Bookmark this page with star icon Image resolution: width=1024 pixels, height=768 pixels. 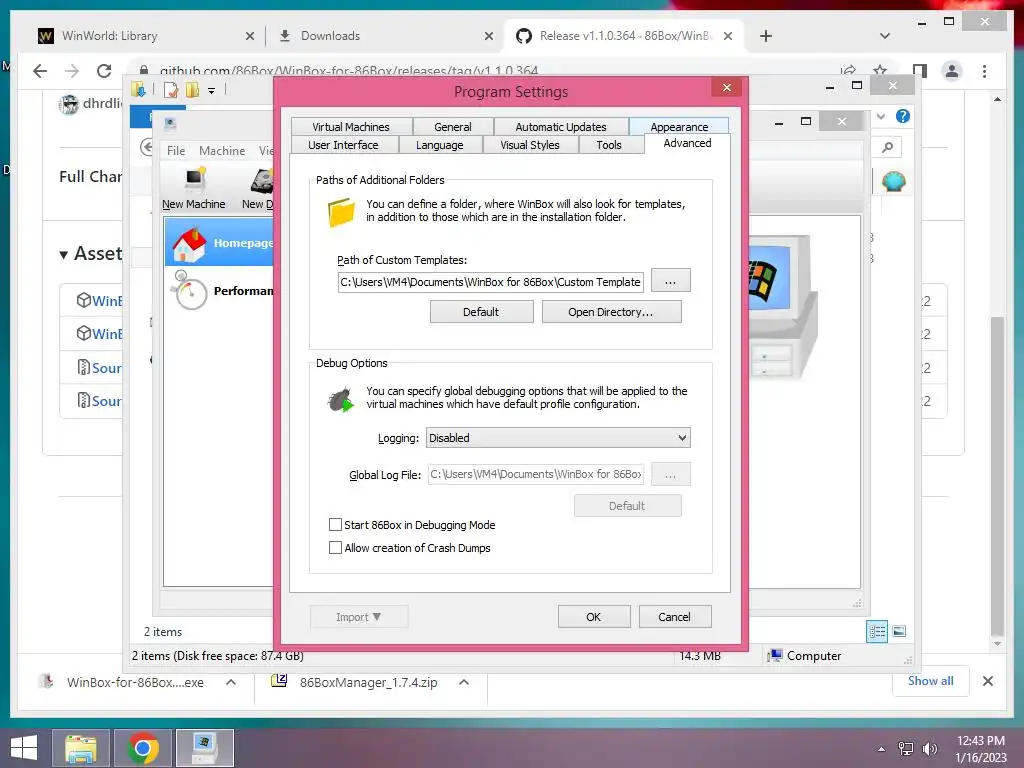coord(880,71)
